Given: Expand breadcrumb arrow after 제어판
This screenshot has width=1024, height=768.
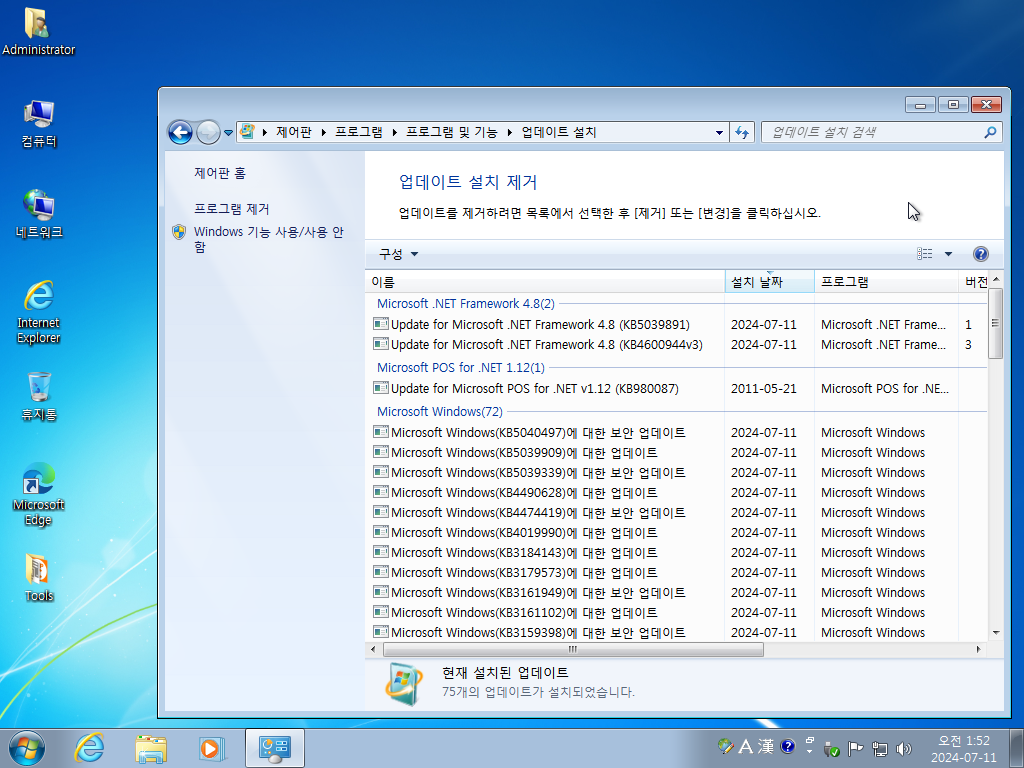Looking at the screenshot, I should [323, 133].
